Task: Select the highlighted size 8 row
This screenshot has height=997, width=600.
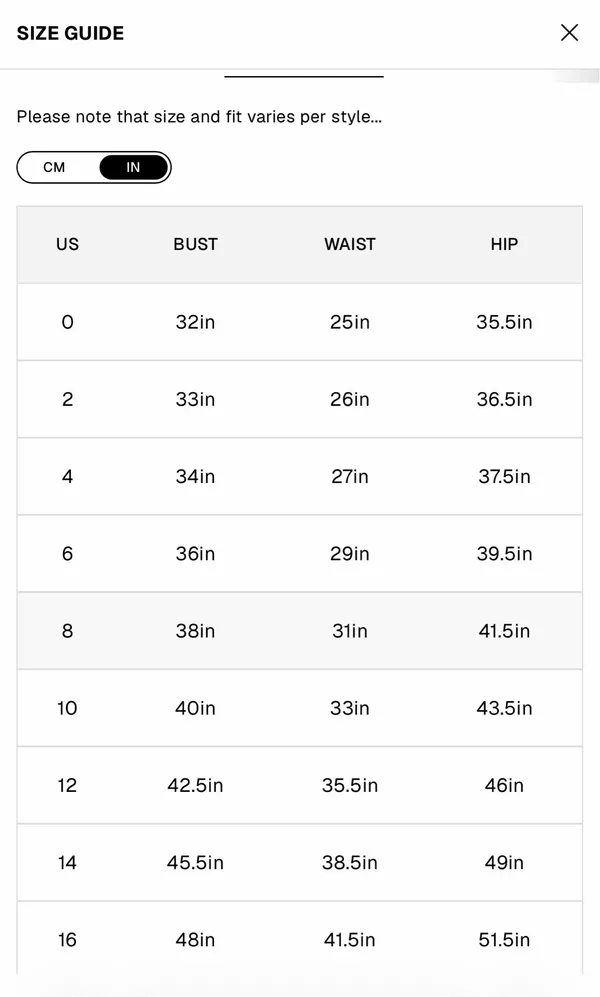Action: [299, 631]
